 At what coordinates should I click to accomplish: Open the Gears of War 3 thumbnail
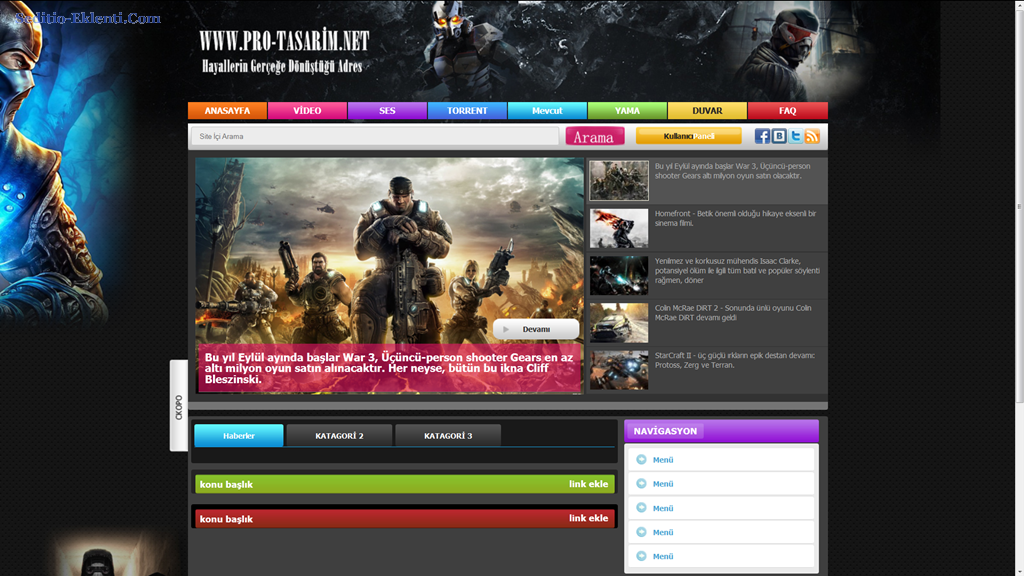click(619, 180)
